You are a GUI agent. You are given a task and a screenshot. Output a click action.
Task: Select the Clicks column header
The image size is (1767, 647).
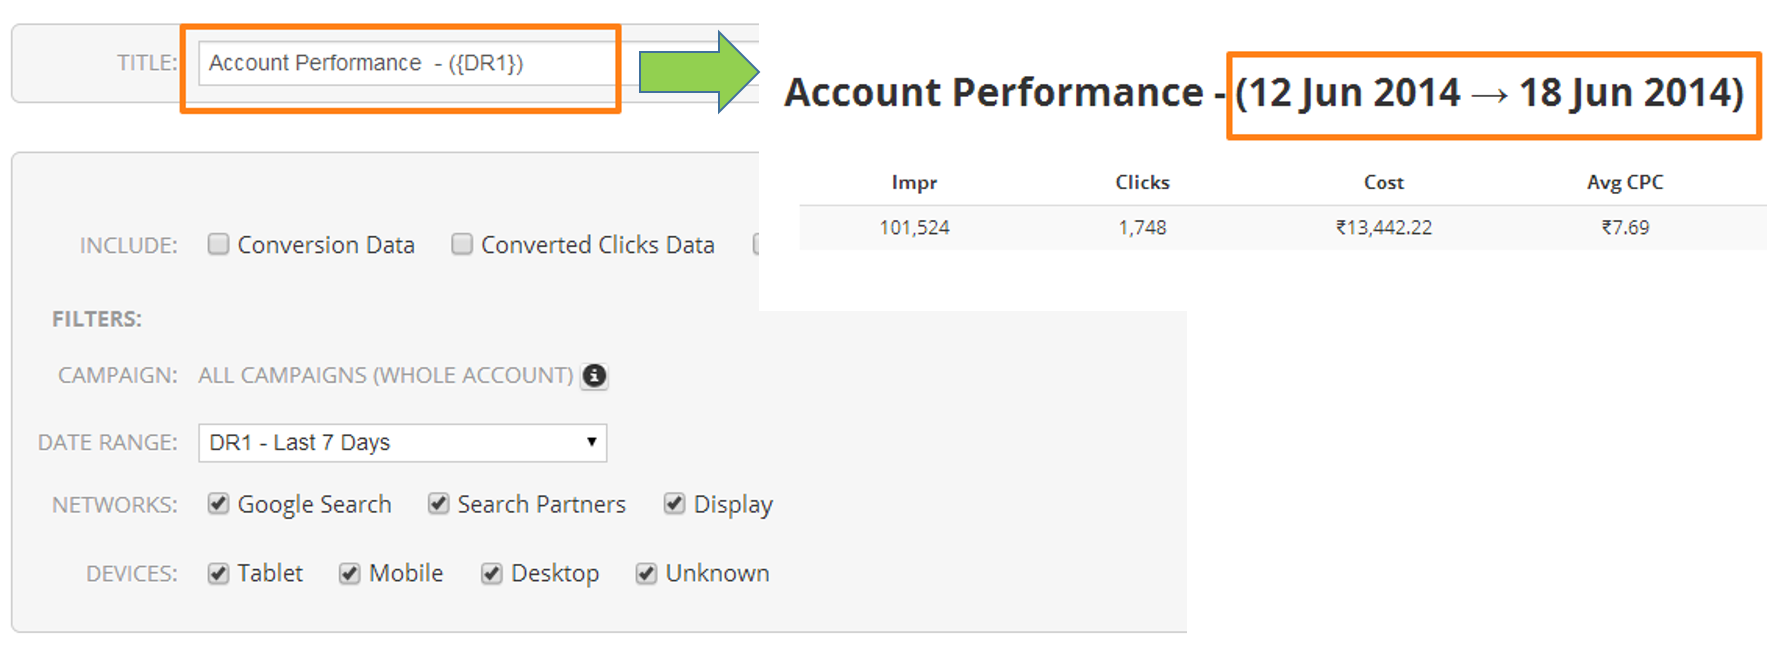pos(1142,183)
